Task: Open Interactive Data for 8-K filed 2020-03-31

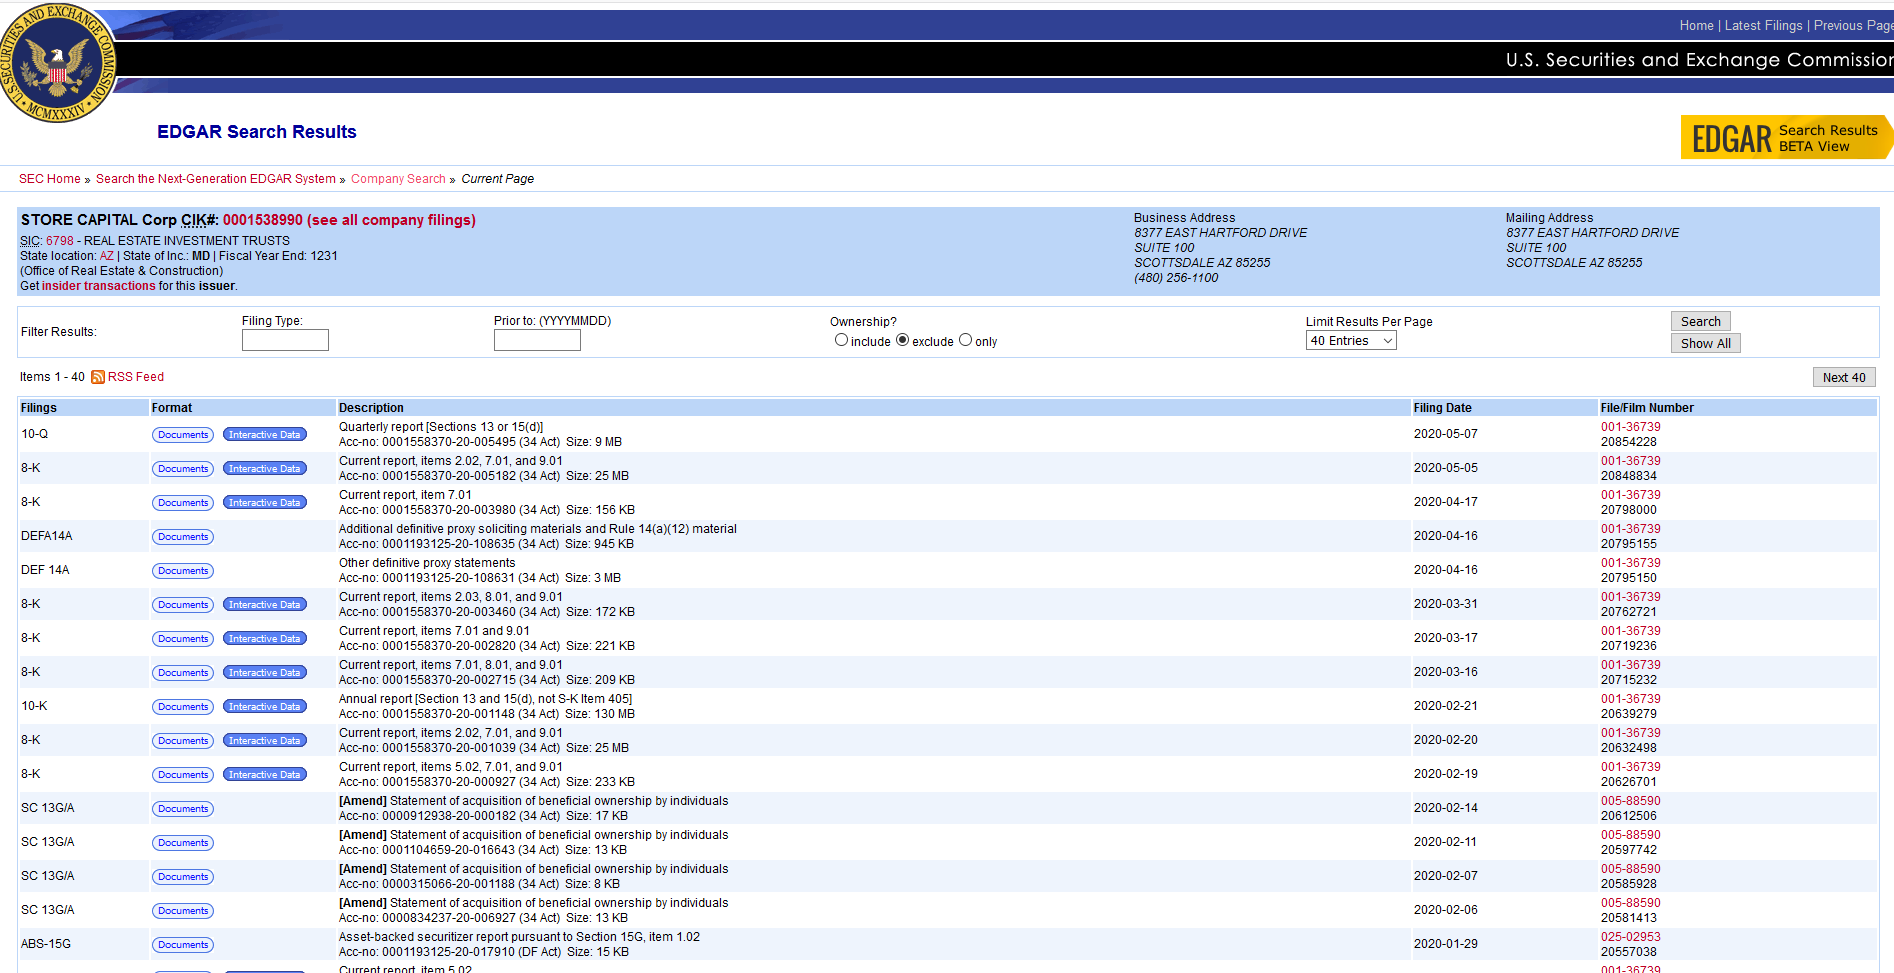Action: (264, 605)
